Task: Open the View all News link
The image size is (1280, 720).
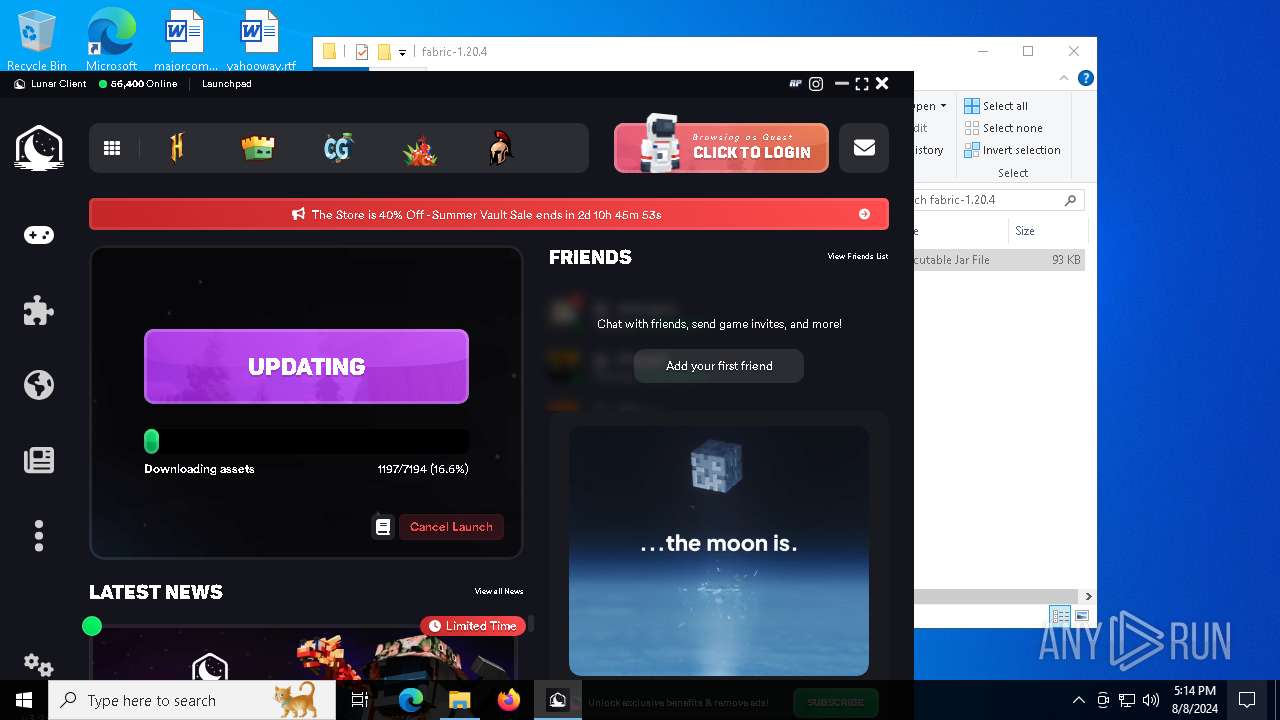Action: [499, 592]
